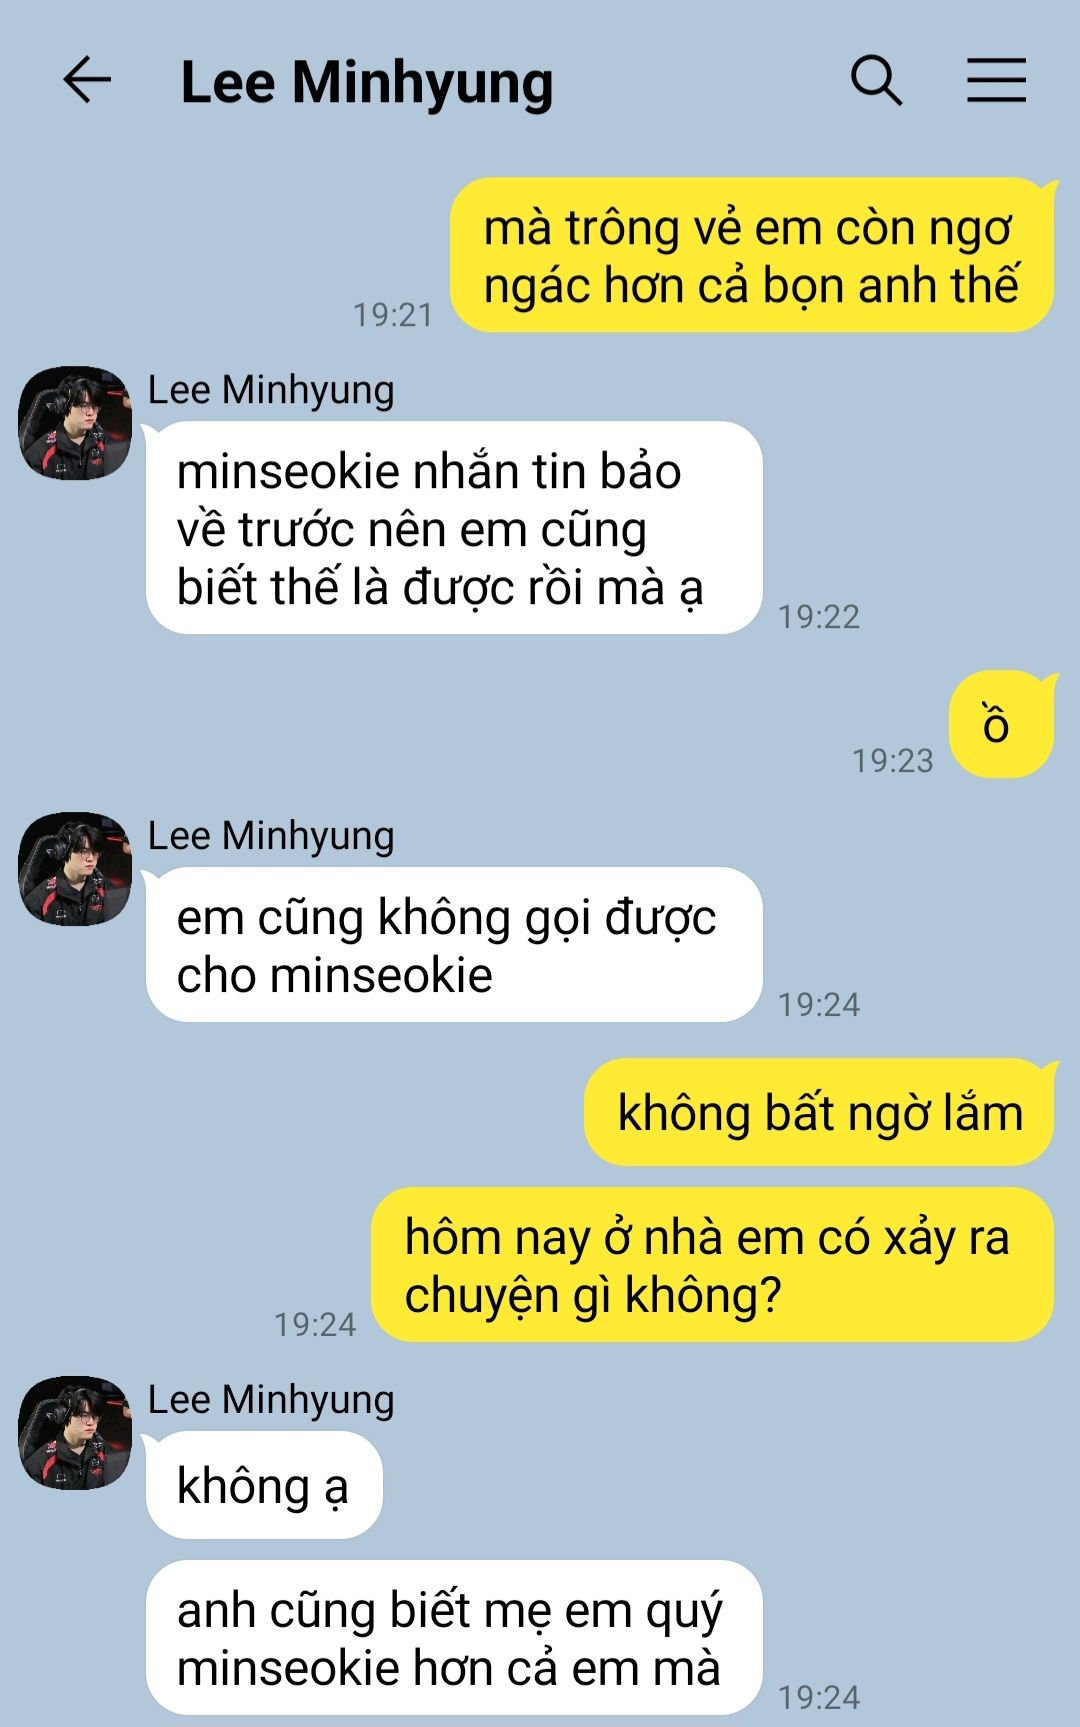Open the avatar beside the 19:22 message
The width and height of the screenshot is (1080, 1727).
[x=75, y=423]
